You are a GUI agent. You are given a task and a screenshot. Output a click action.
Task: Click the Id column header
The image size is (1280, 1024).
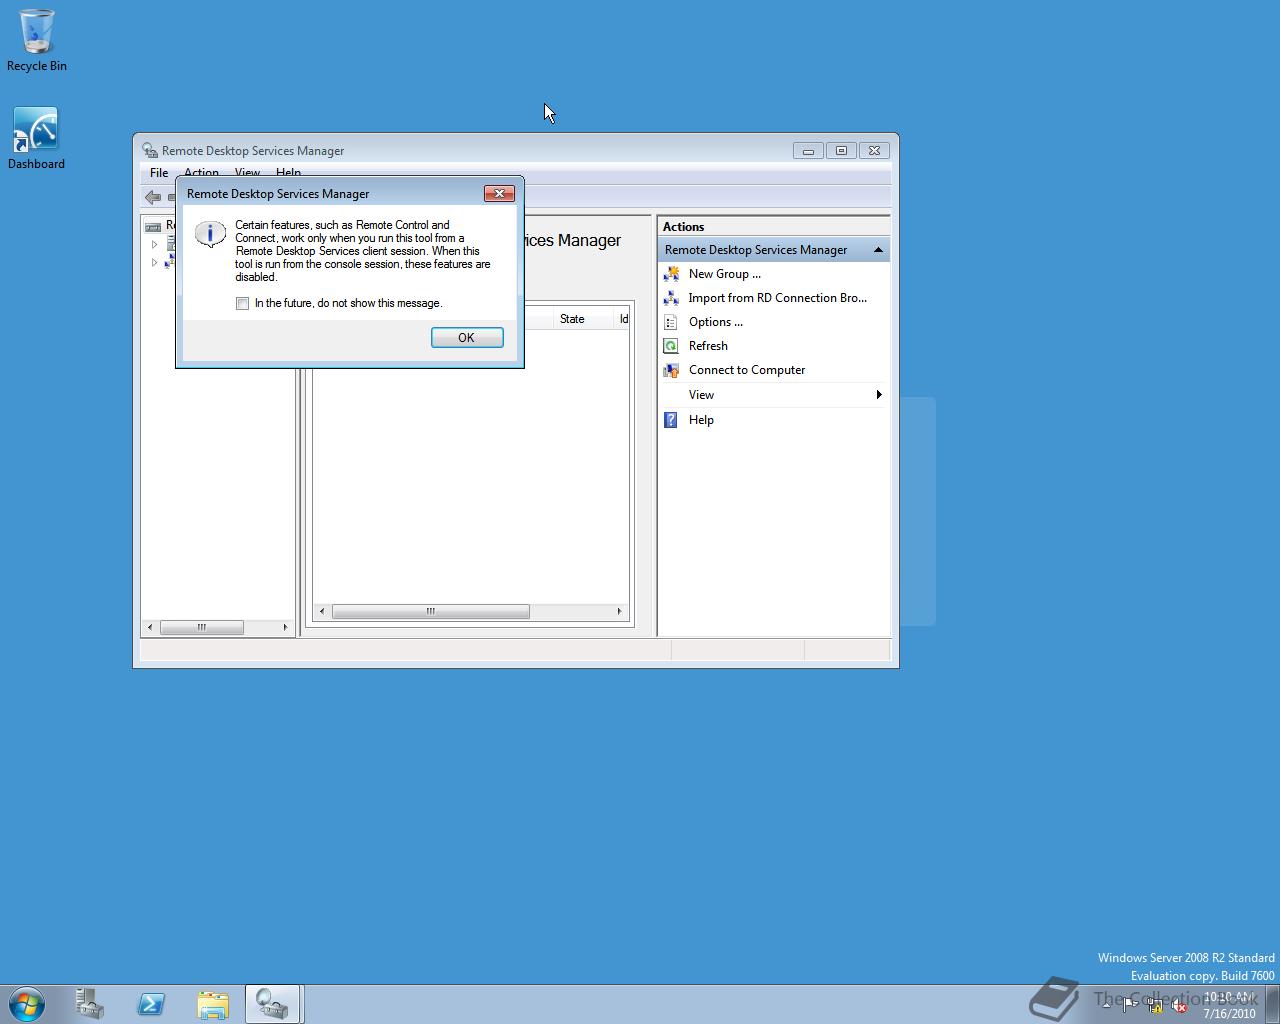pyautogui.click(x=623, y=319)
